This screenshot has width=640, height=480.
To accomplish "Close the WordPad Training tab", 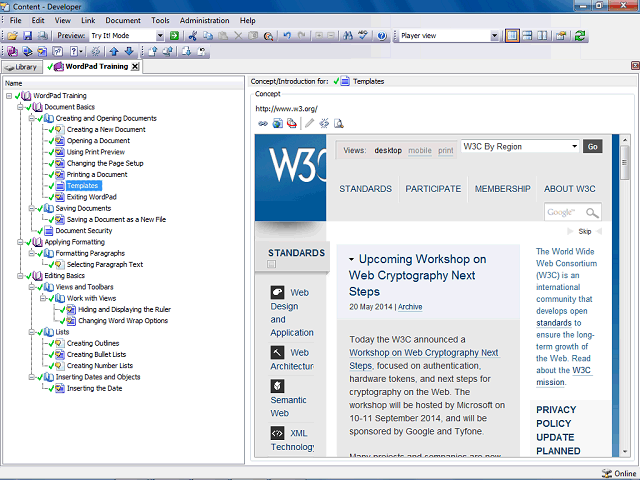I will coord(135,67).
